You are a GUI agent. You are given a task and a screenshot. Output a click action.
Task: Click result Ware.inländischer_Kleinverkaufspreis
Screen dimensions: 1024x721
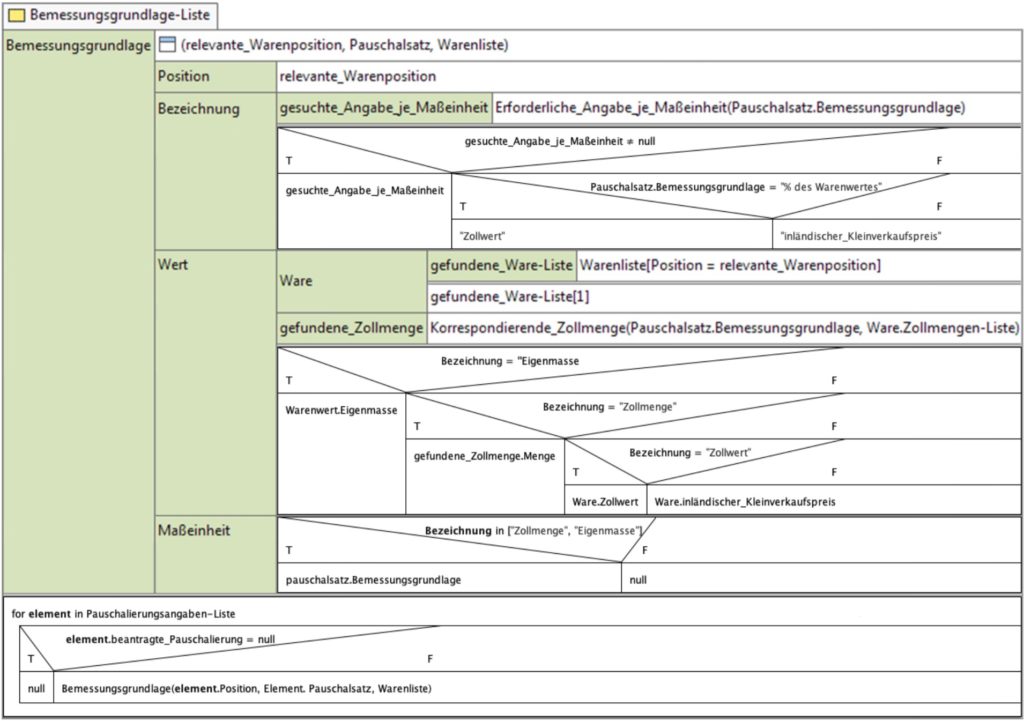click(x=745, y=502)
